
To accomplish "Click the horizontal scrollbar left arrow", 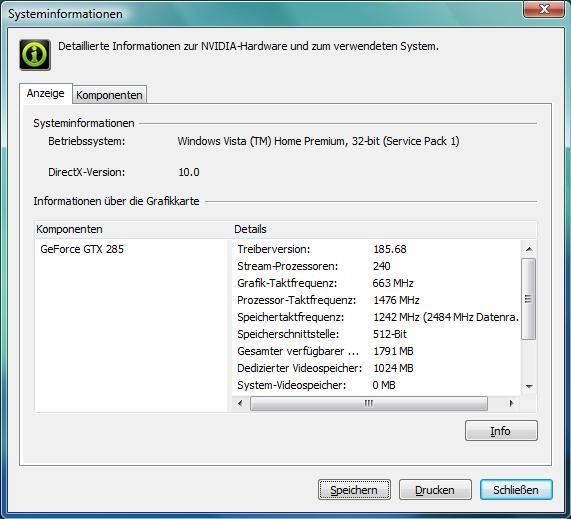I will pos(240,403).
